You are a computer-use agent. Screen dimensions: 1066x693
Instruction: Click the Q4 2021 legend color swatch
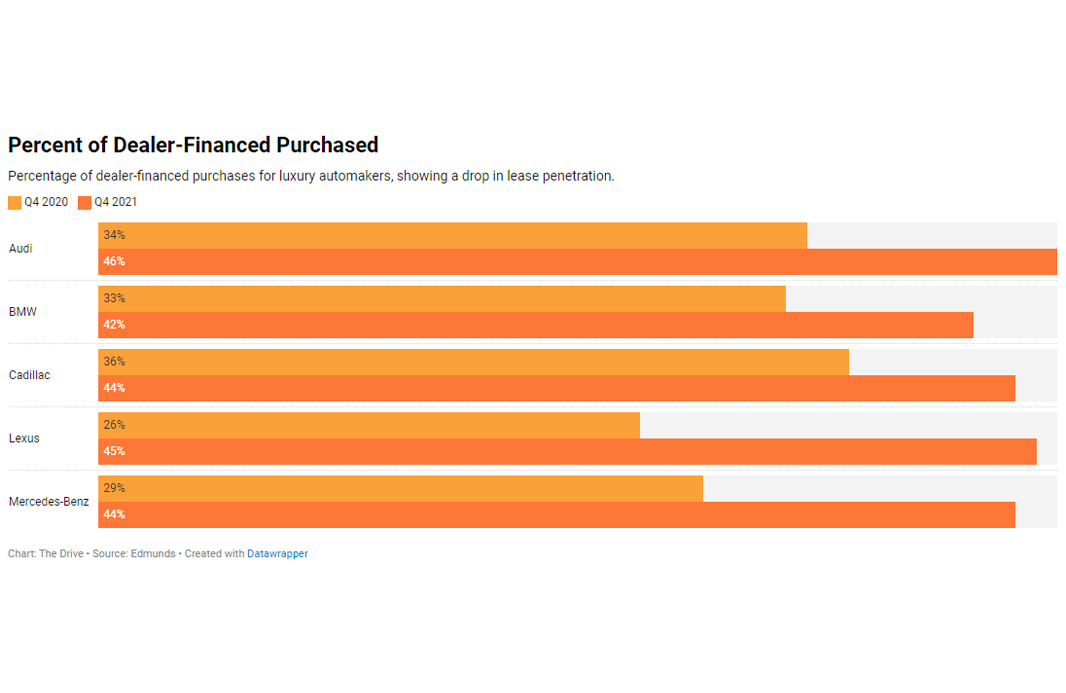click(x=85, y=203)
